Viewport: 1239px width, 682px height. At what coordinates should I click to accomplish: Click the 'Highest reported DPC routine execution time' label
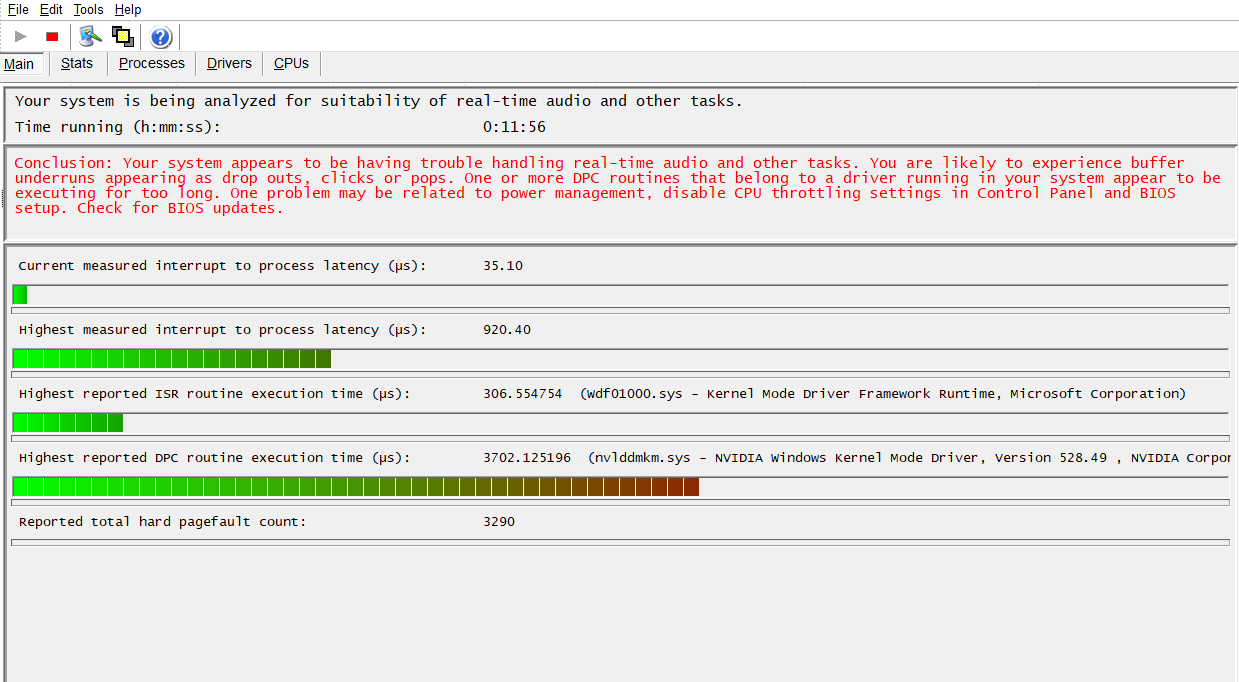coord(214,458)
